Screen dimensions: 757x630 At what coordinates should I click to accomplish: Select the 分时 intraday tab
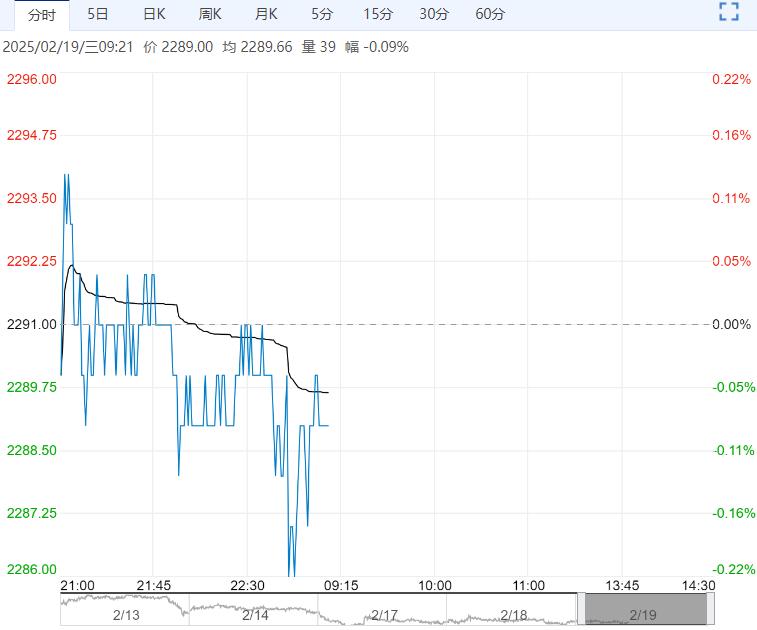tap(42, 14)
